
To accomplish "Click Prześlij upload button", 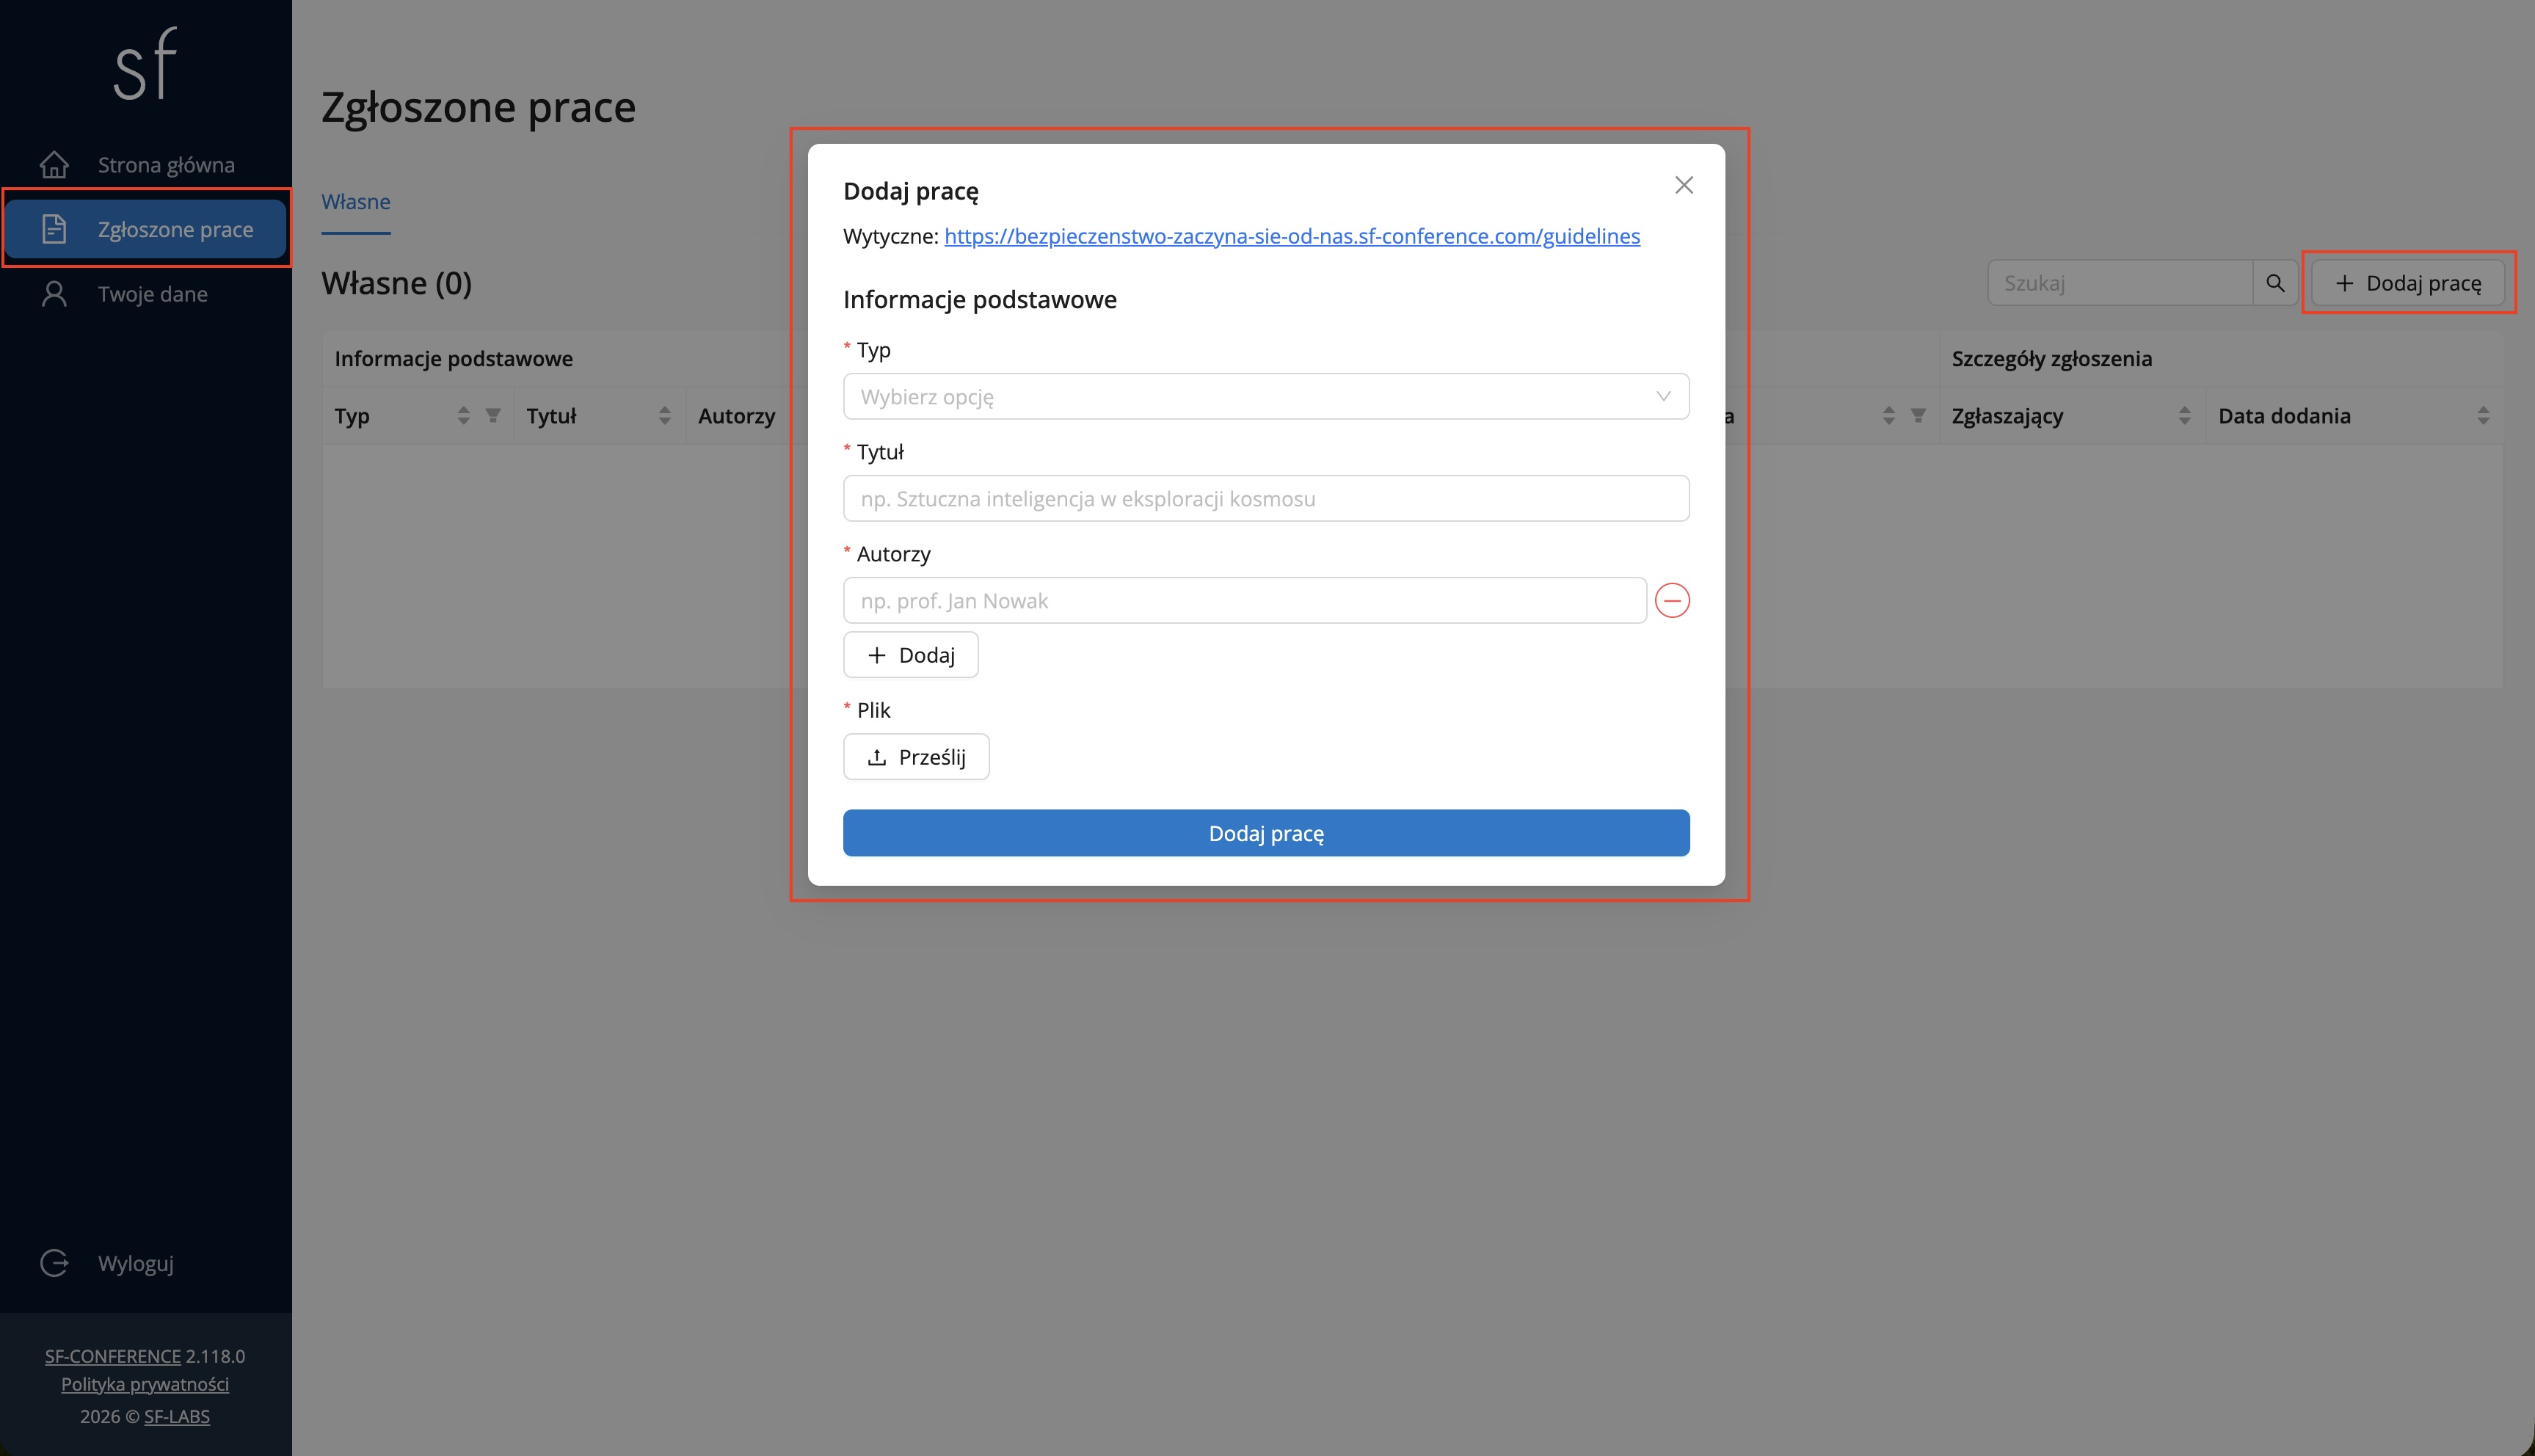I will click(916, 757).
